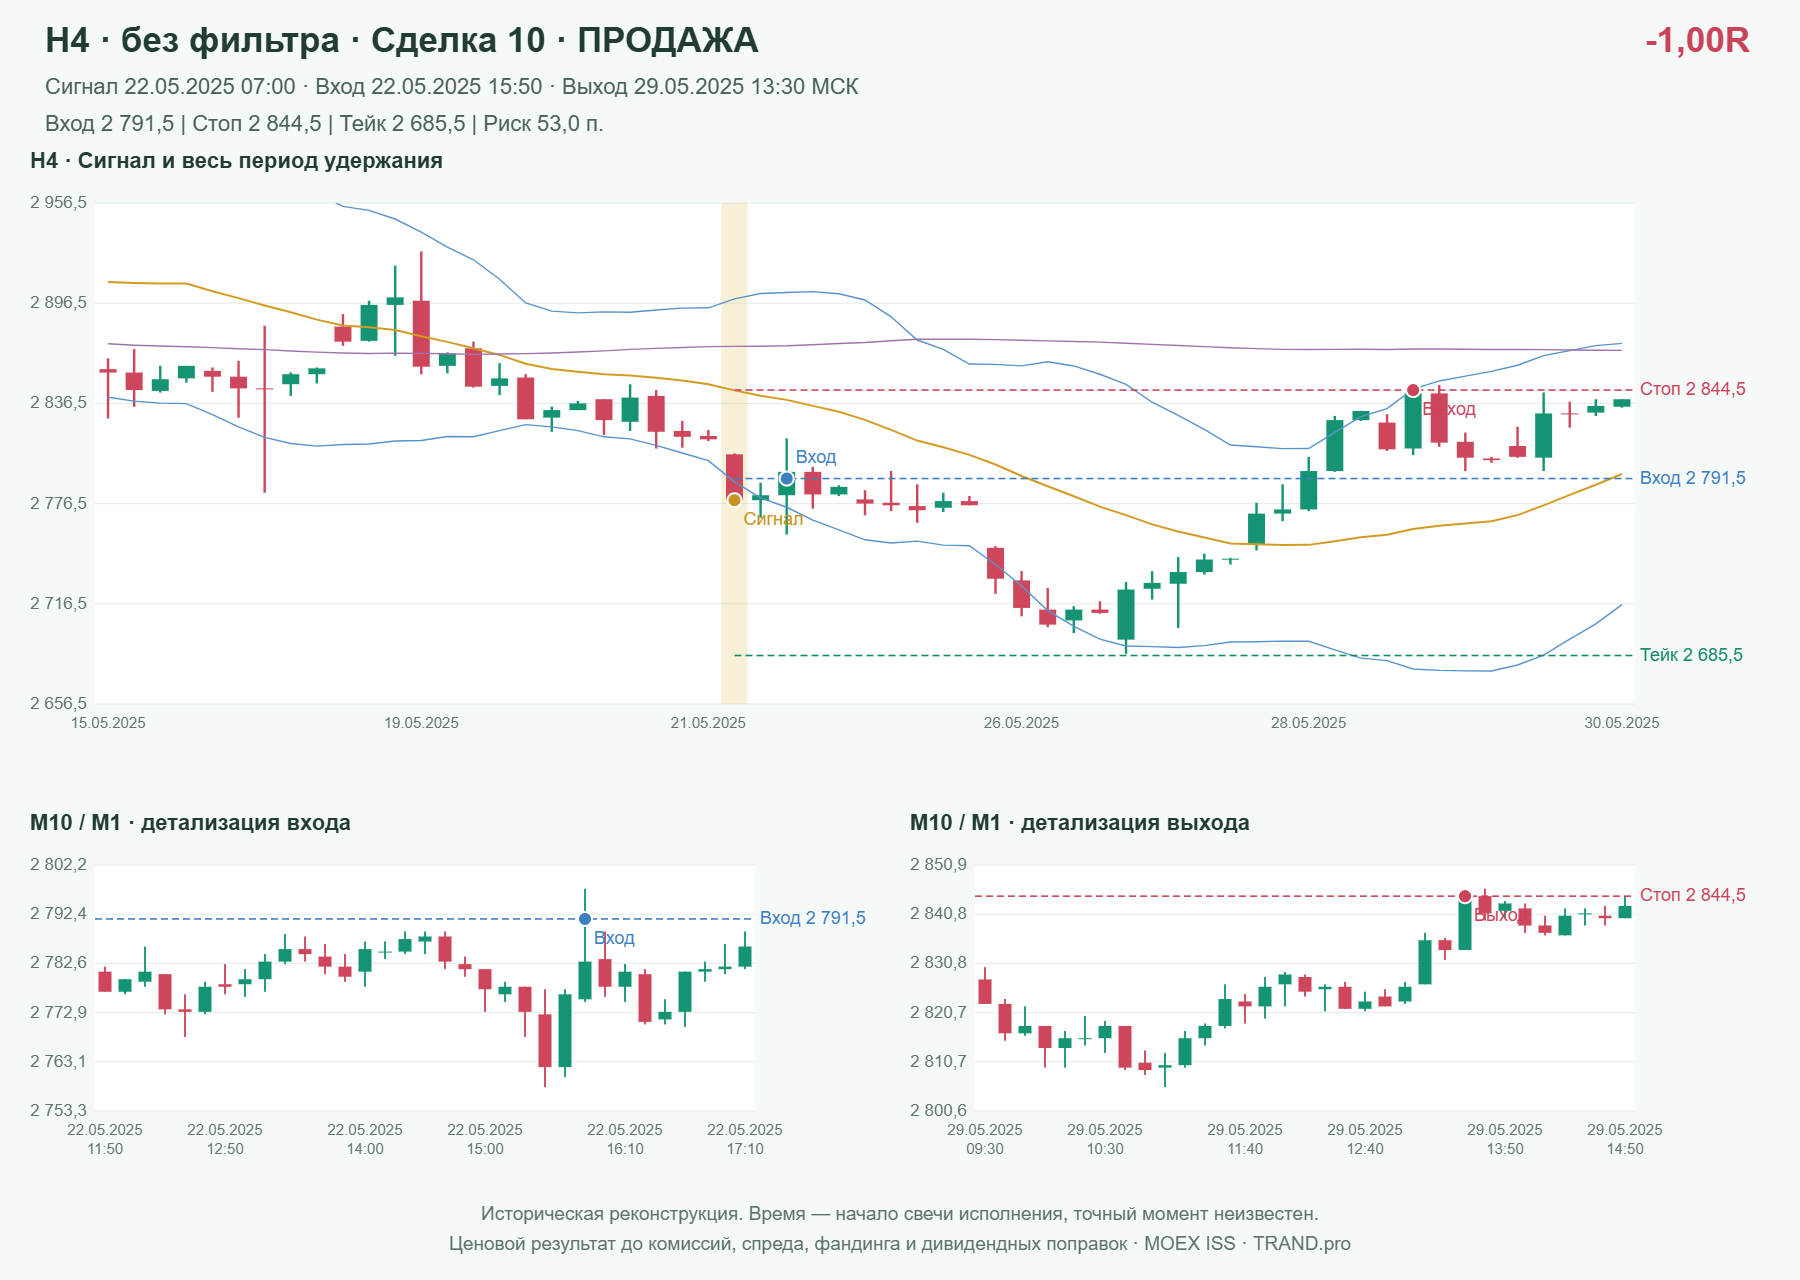The image size is (1800, 1280).
Task: Click the 2 850,9 axis label in exit chart
Action: 938,865
